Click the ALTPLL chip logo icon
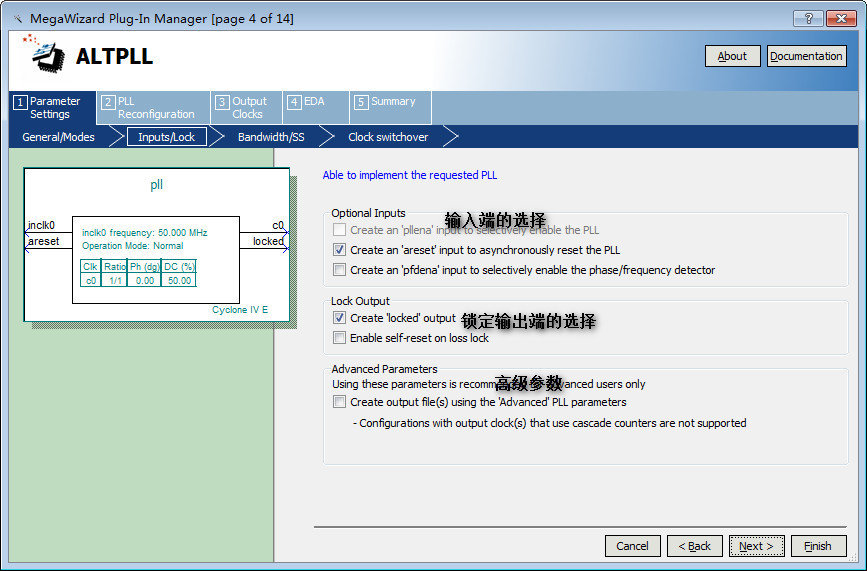The height and width of the screenshot is (571, 867). click(44, 54)
